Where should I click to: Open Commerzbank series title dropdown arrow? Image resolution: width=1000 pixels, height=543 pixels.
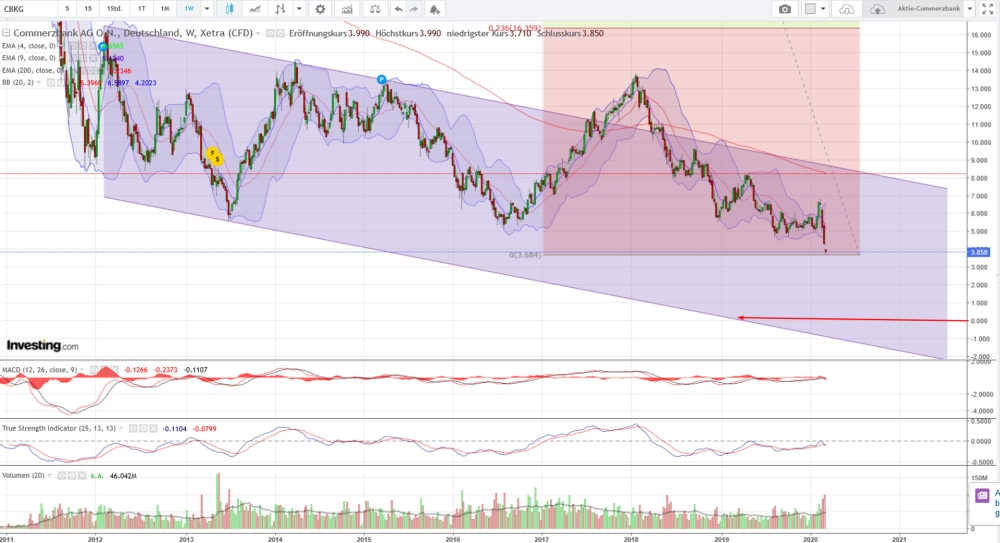point(258,34)
